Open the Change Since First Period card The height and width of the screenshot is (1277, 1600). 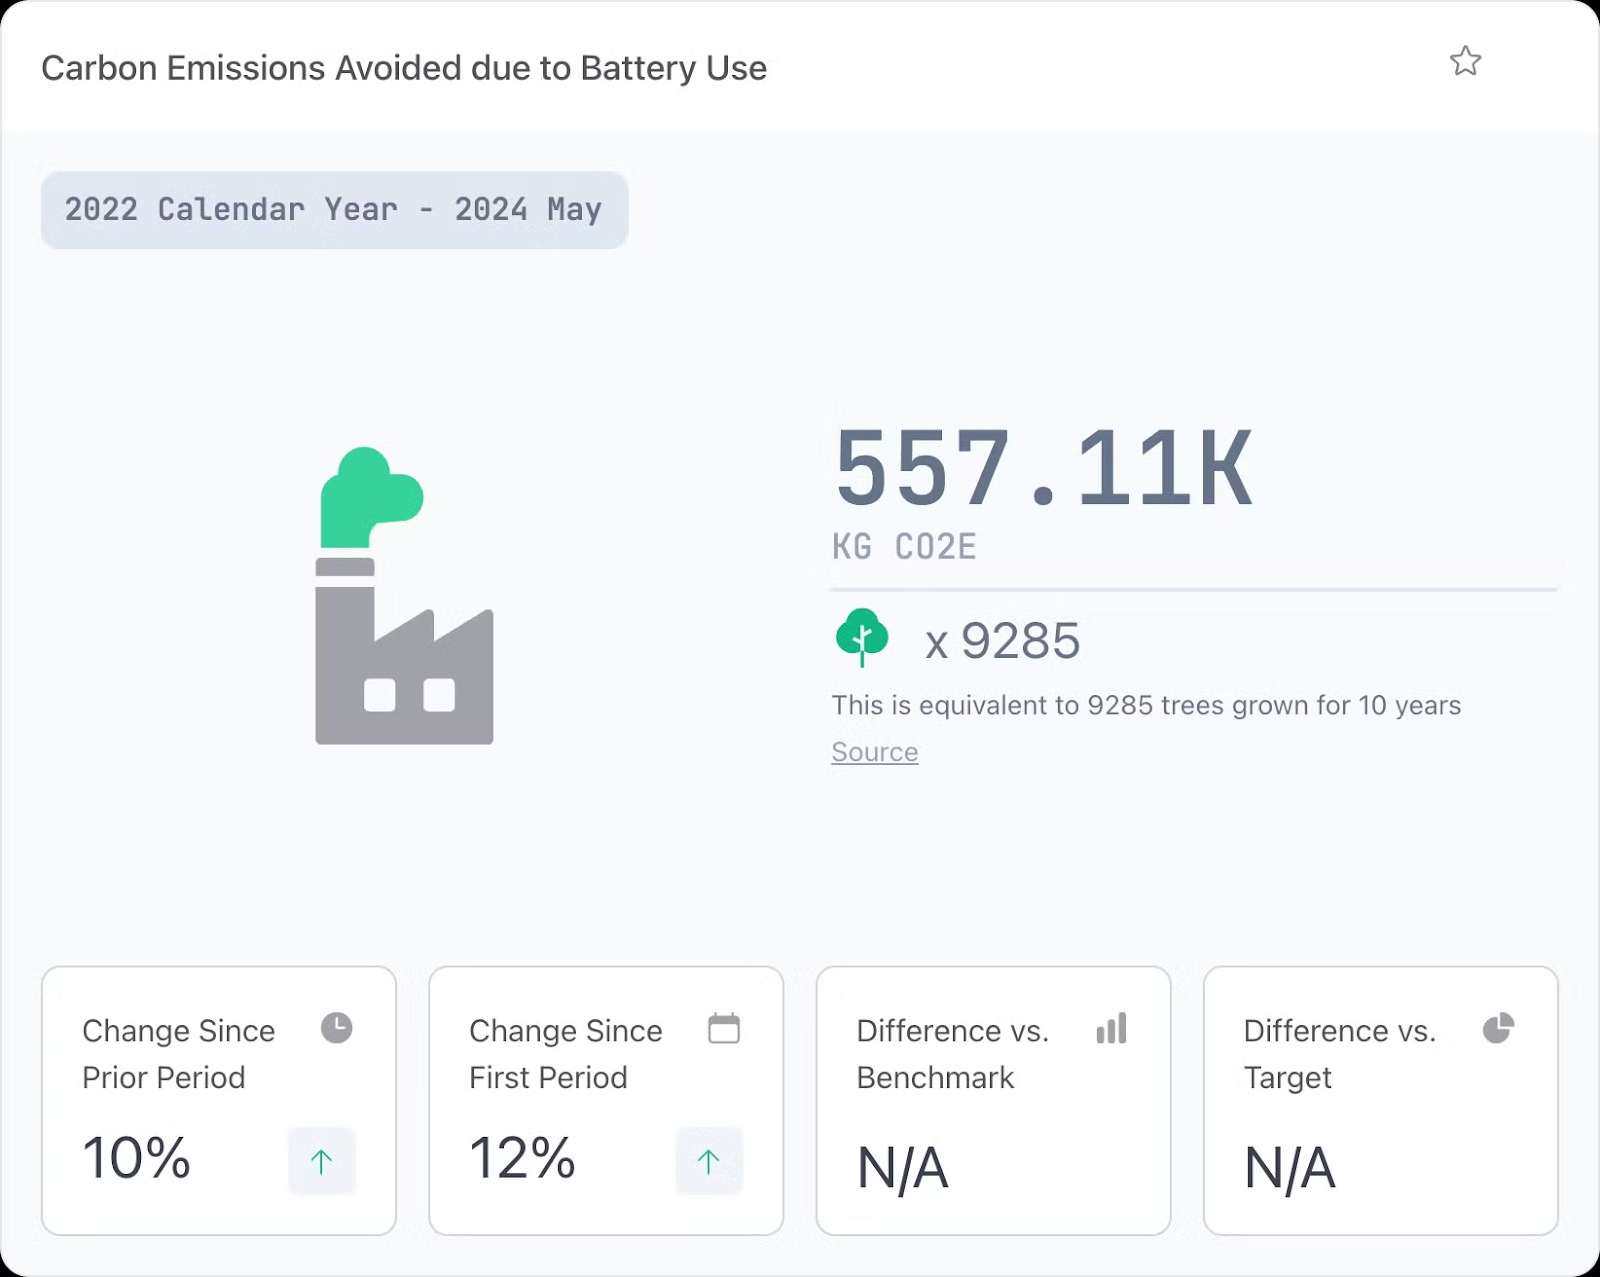point(605,1100)
